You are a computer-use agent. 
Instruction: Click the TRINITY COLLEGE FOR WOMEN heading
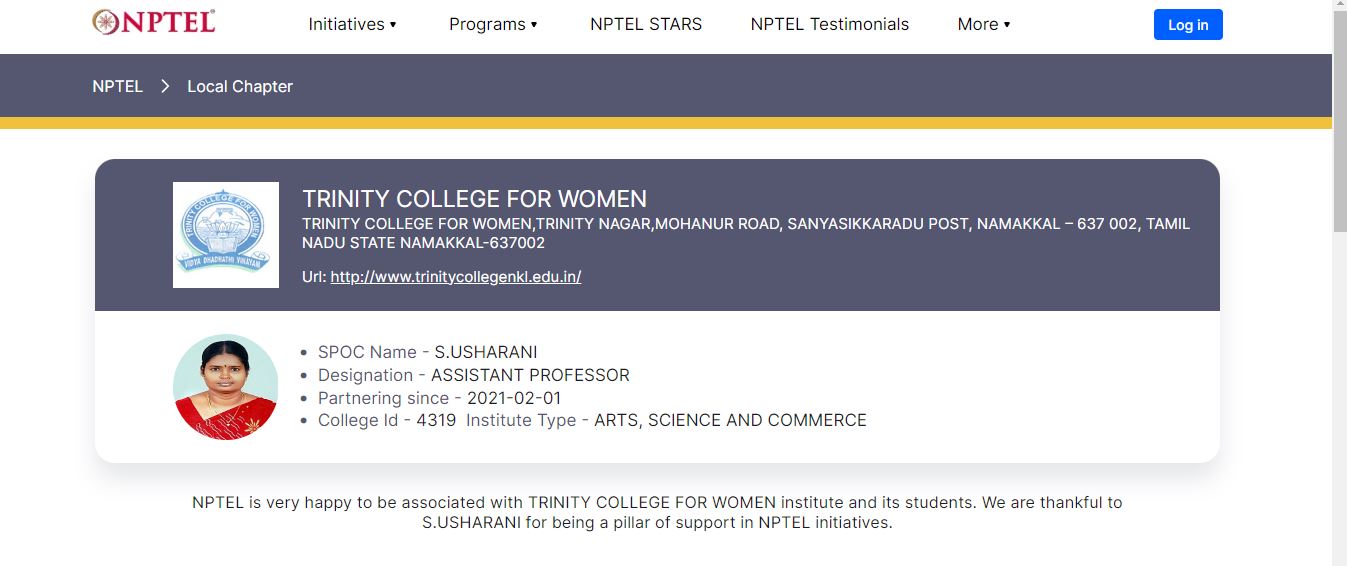[474, 199]
